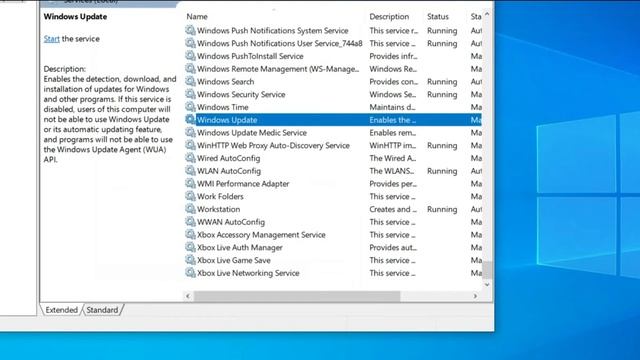Viewport: 640px width, 360px height.
Task: Click the WLAN AutoConfig service icon
Action: point(190,171)
